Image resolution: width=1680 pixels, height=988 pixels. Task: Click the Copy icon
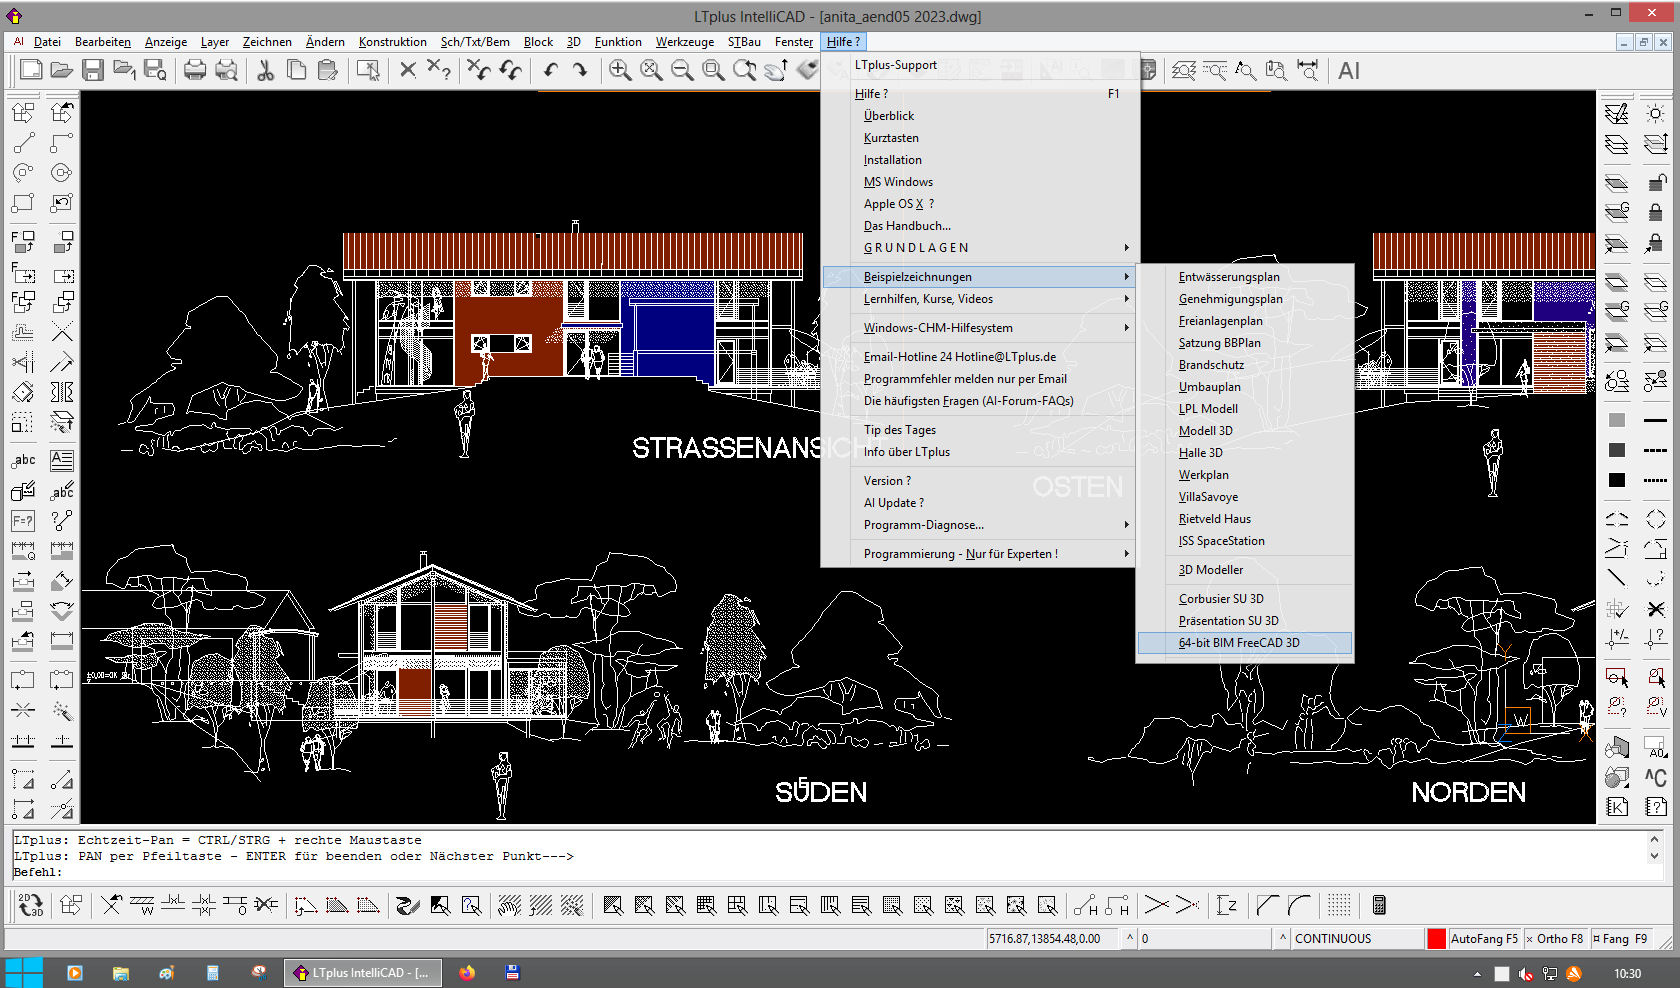(296, 70)
